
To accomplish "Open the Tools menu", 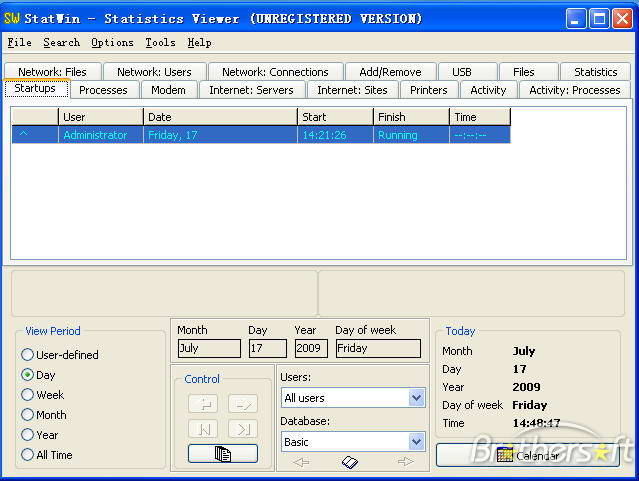I will [160, 43].
